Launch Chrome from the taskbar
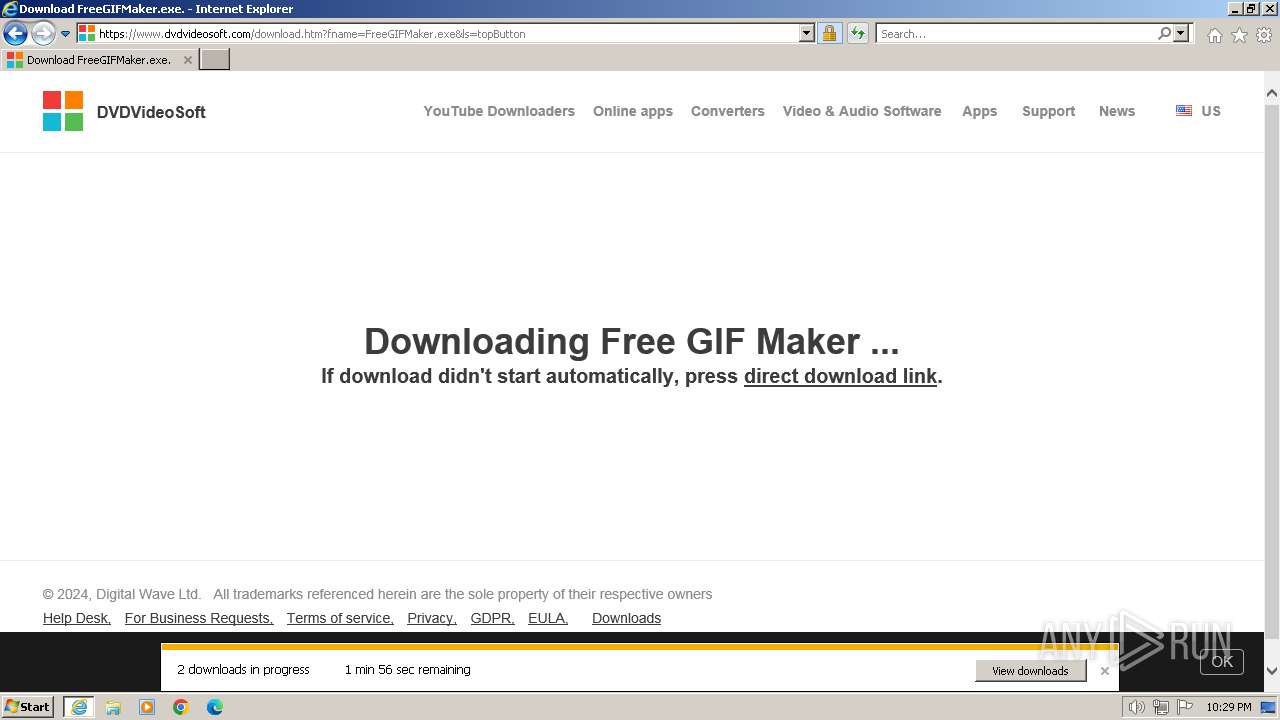Image resolution: width=1280 pixels, height=720 pixels. 181,707
